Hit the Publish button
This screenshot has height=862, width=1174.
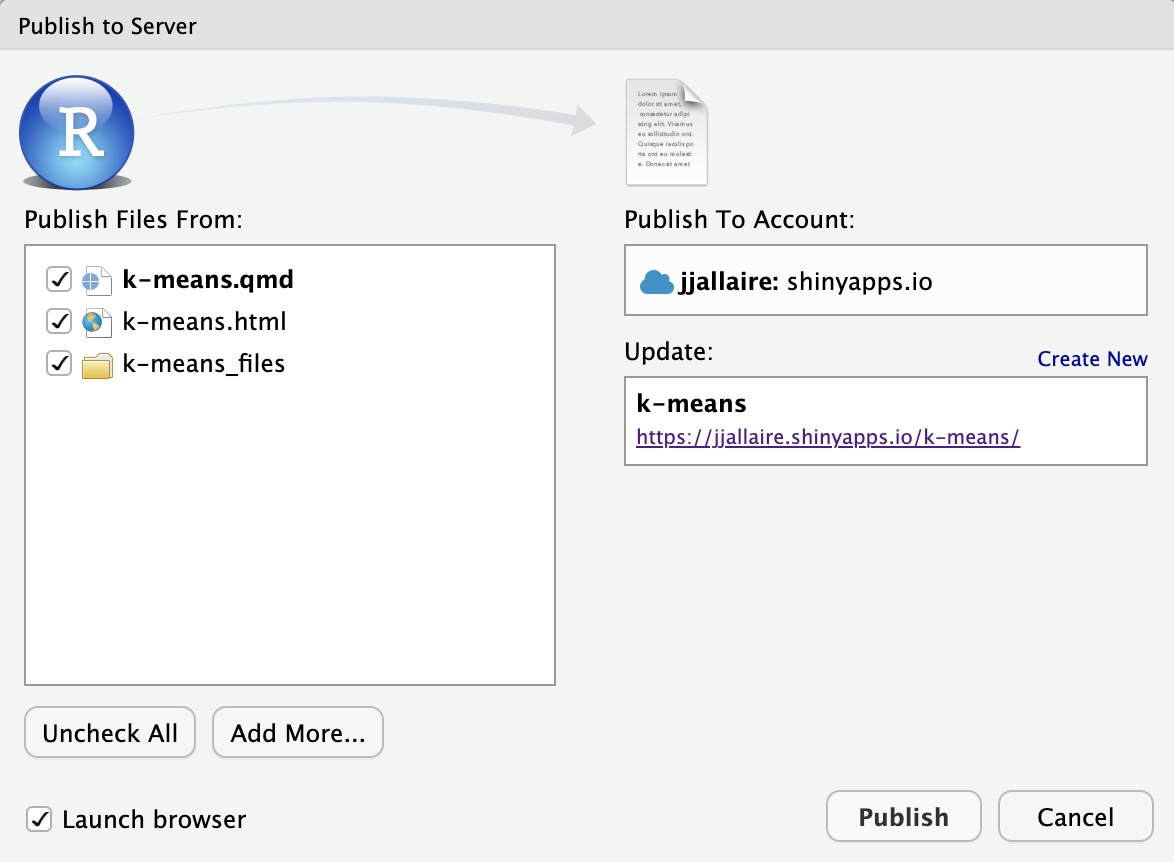point(903,817)
